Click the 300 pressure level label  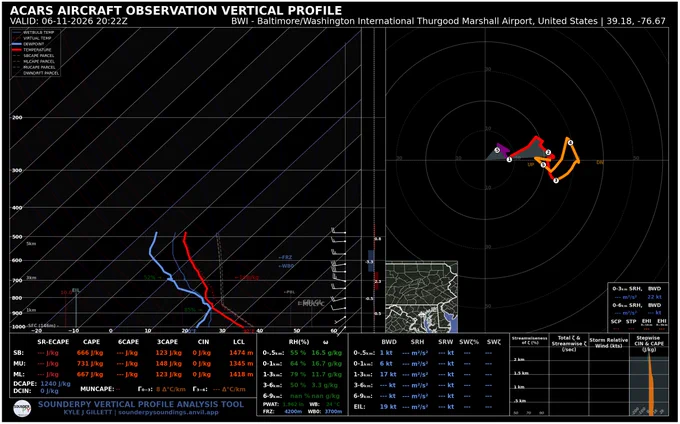(x=17, y=170)
